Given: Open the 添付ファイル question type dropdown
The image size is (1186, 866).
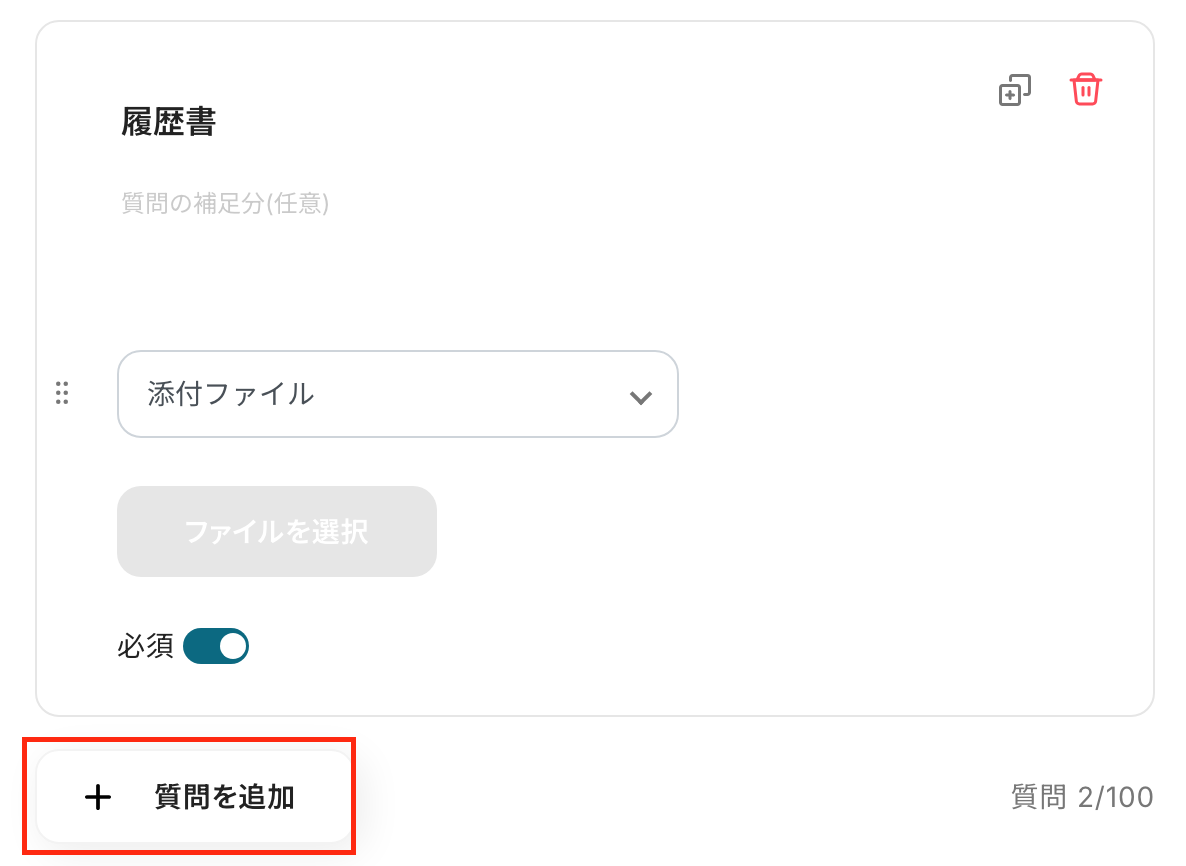Looking at the screenshot, I should click(397, 394).
